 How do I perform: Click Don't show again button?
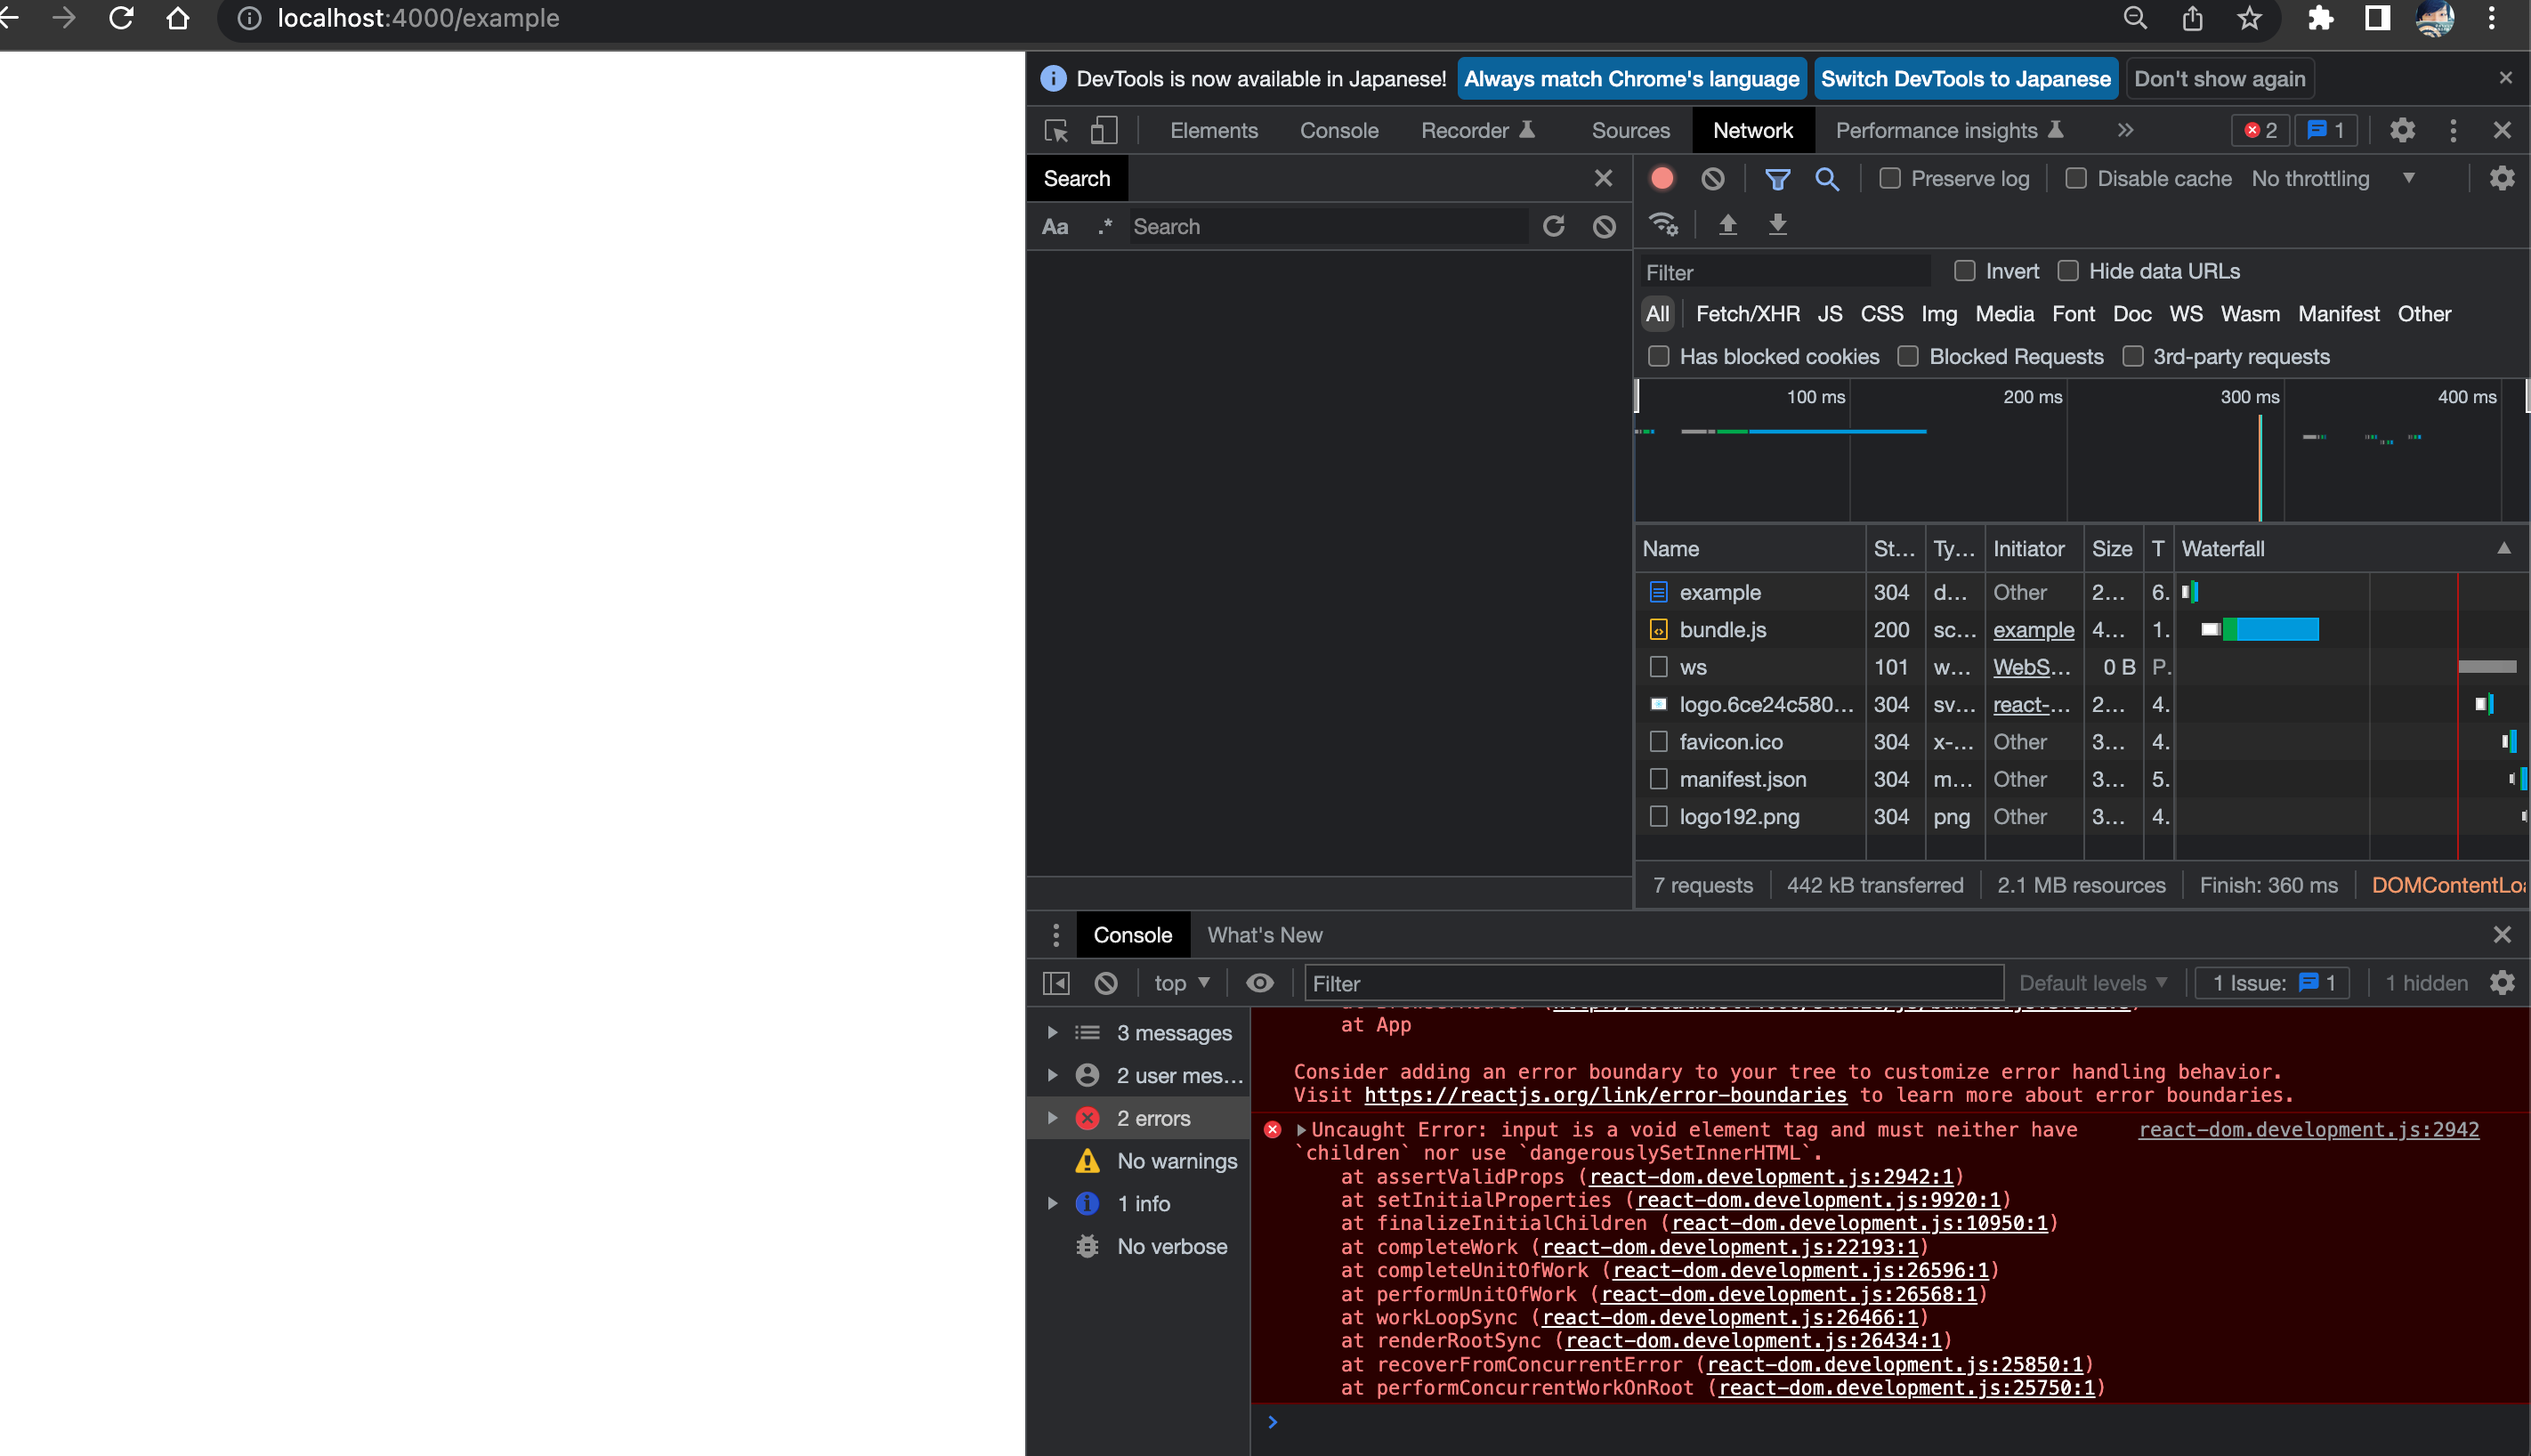[x=2219, y=79]
